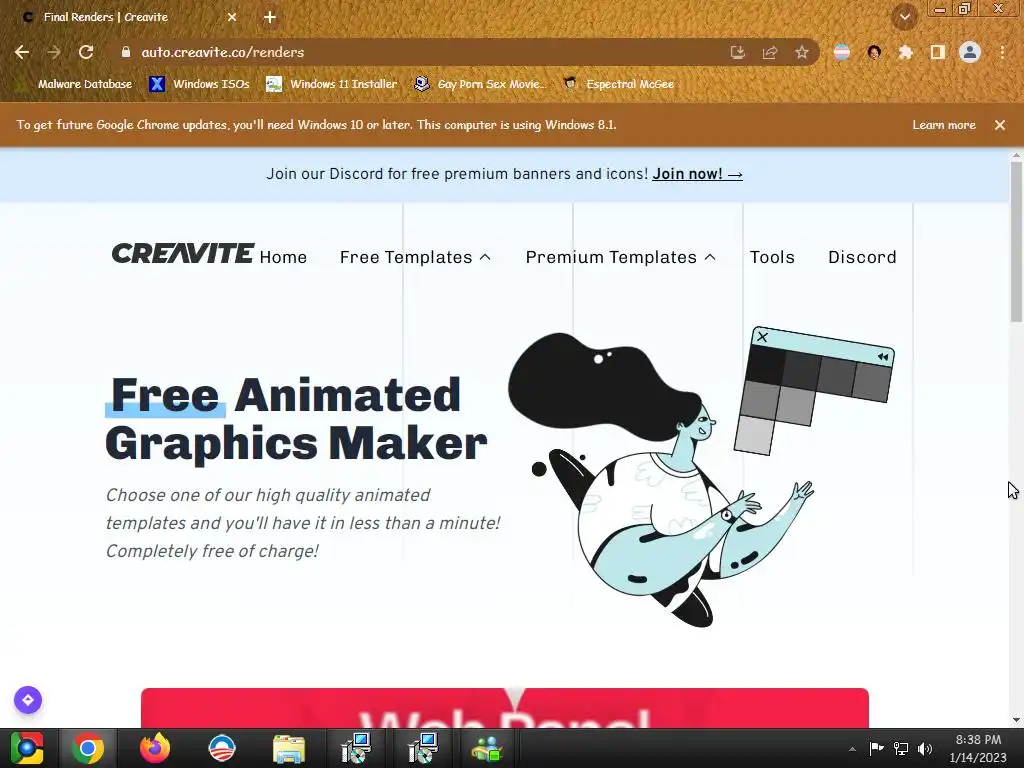This screenshot has width=1024, height=768.
Task: Open the first installer taskbar icon
Action: (x=356, y=748)
